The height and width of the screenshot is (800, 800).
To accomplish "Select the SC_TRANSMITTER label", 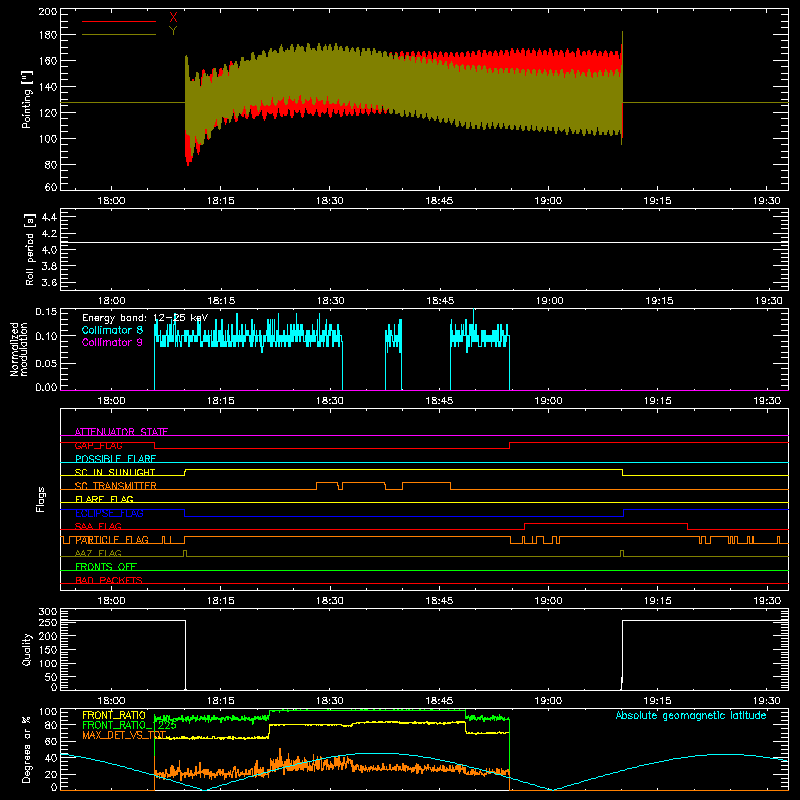I will pos(115,486).
